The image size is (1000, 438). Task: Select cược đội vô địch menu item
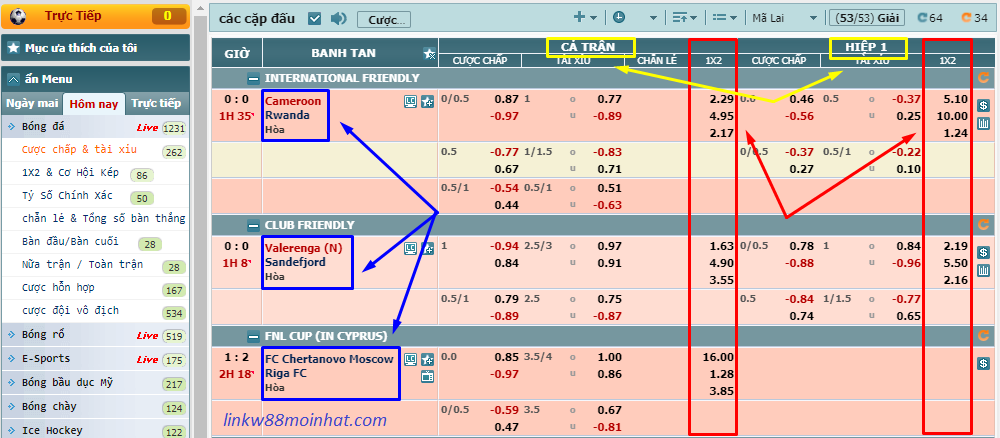[70, 311]
